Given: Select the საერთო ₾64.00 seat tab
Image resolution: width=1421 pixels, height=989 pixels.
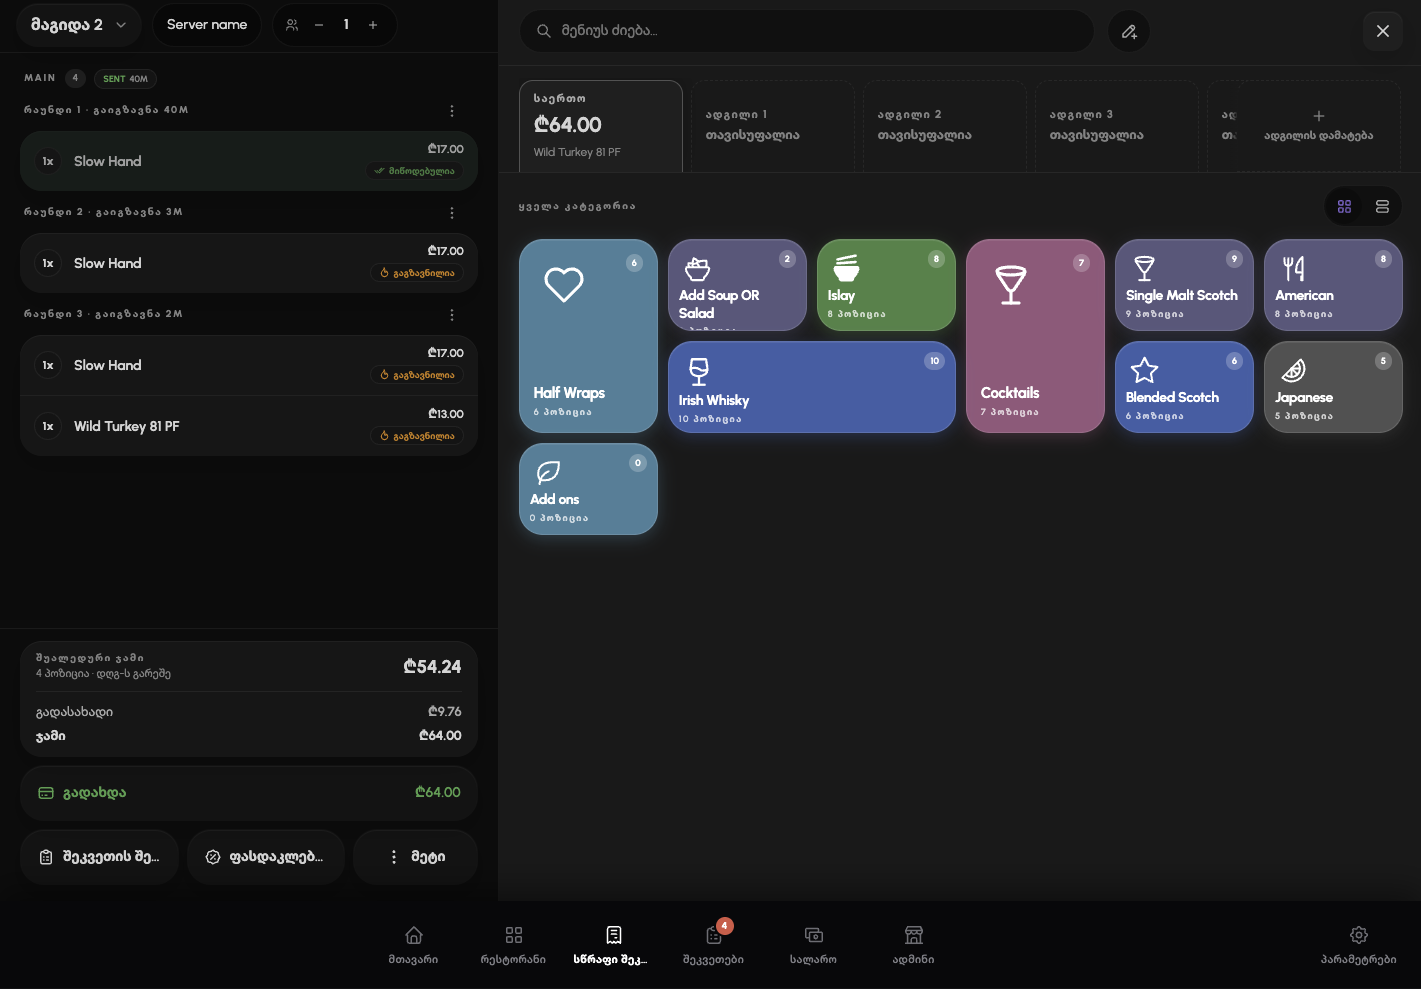Looking at the screenshot, I should [601, 126].
